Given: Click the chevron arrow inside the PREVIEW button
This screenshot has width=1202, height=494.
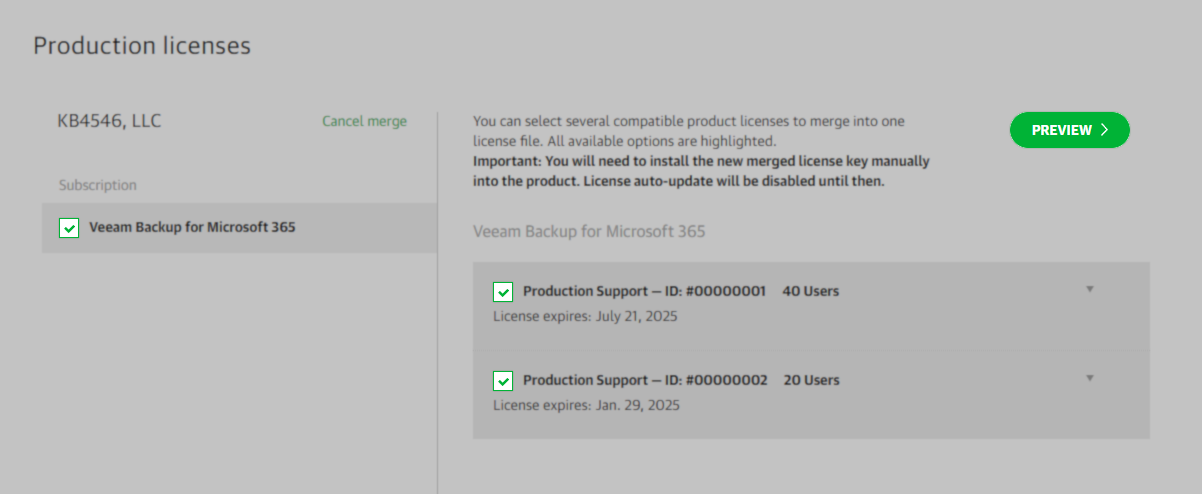Looking at the screenshot, I should (x=1104, y=130).
